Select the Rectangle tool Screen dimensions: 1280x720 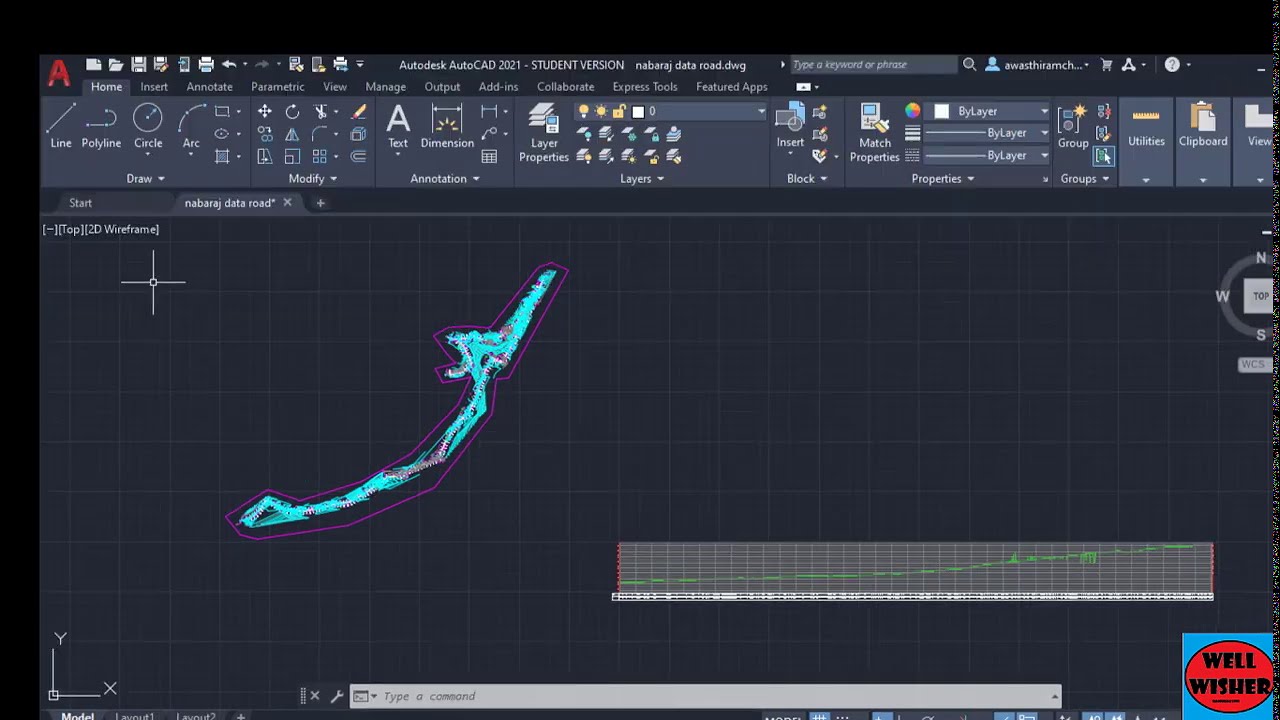222,111
